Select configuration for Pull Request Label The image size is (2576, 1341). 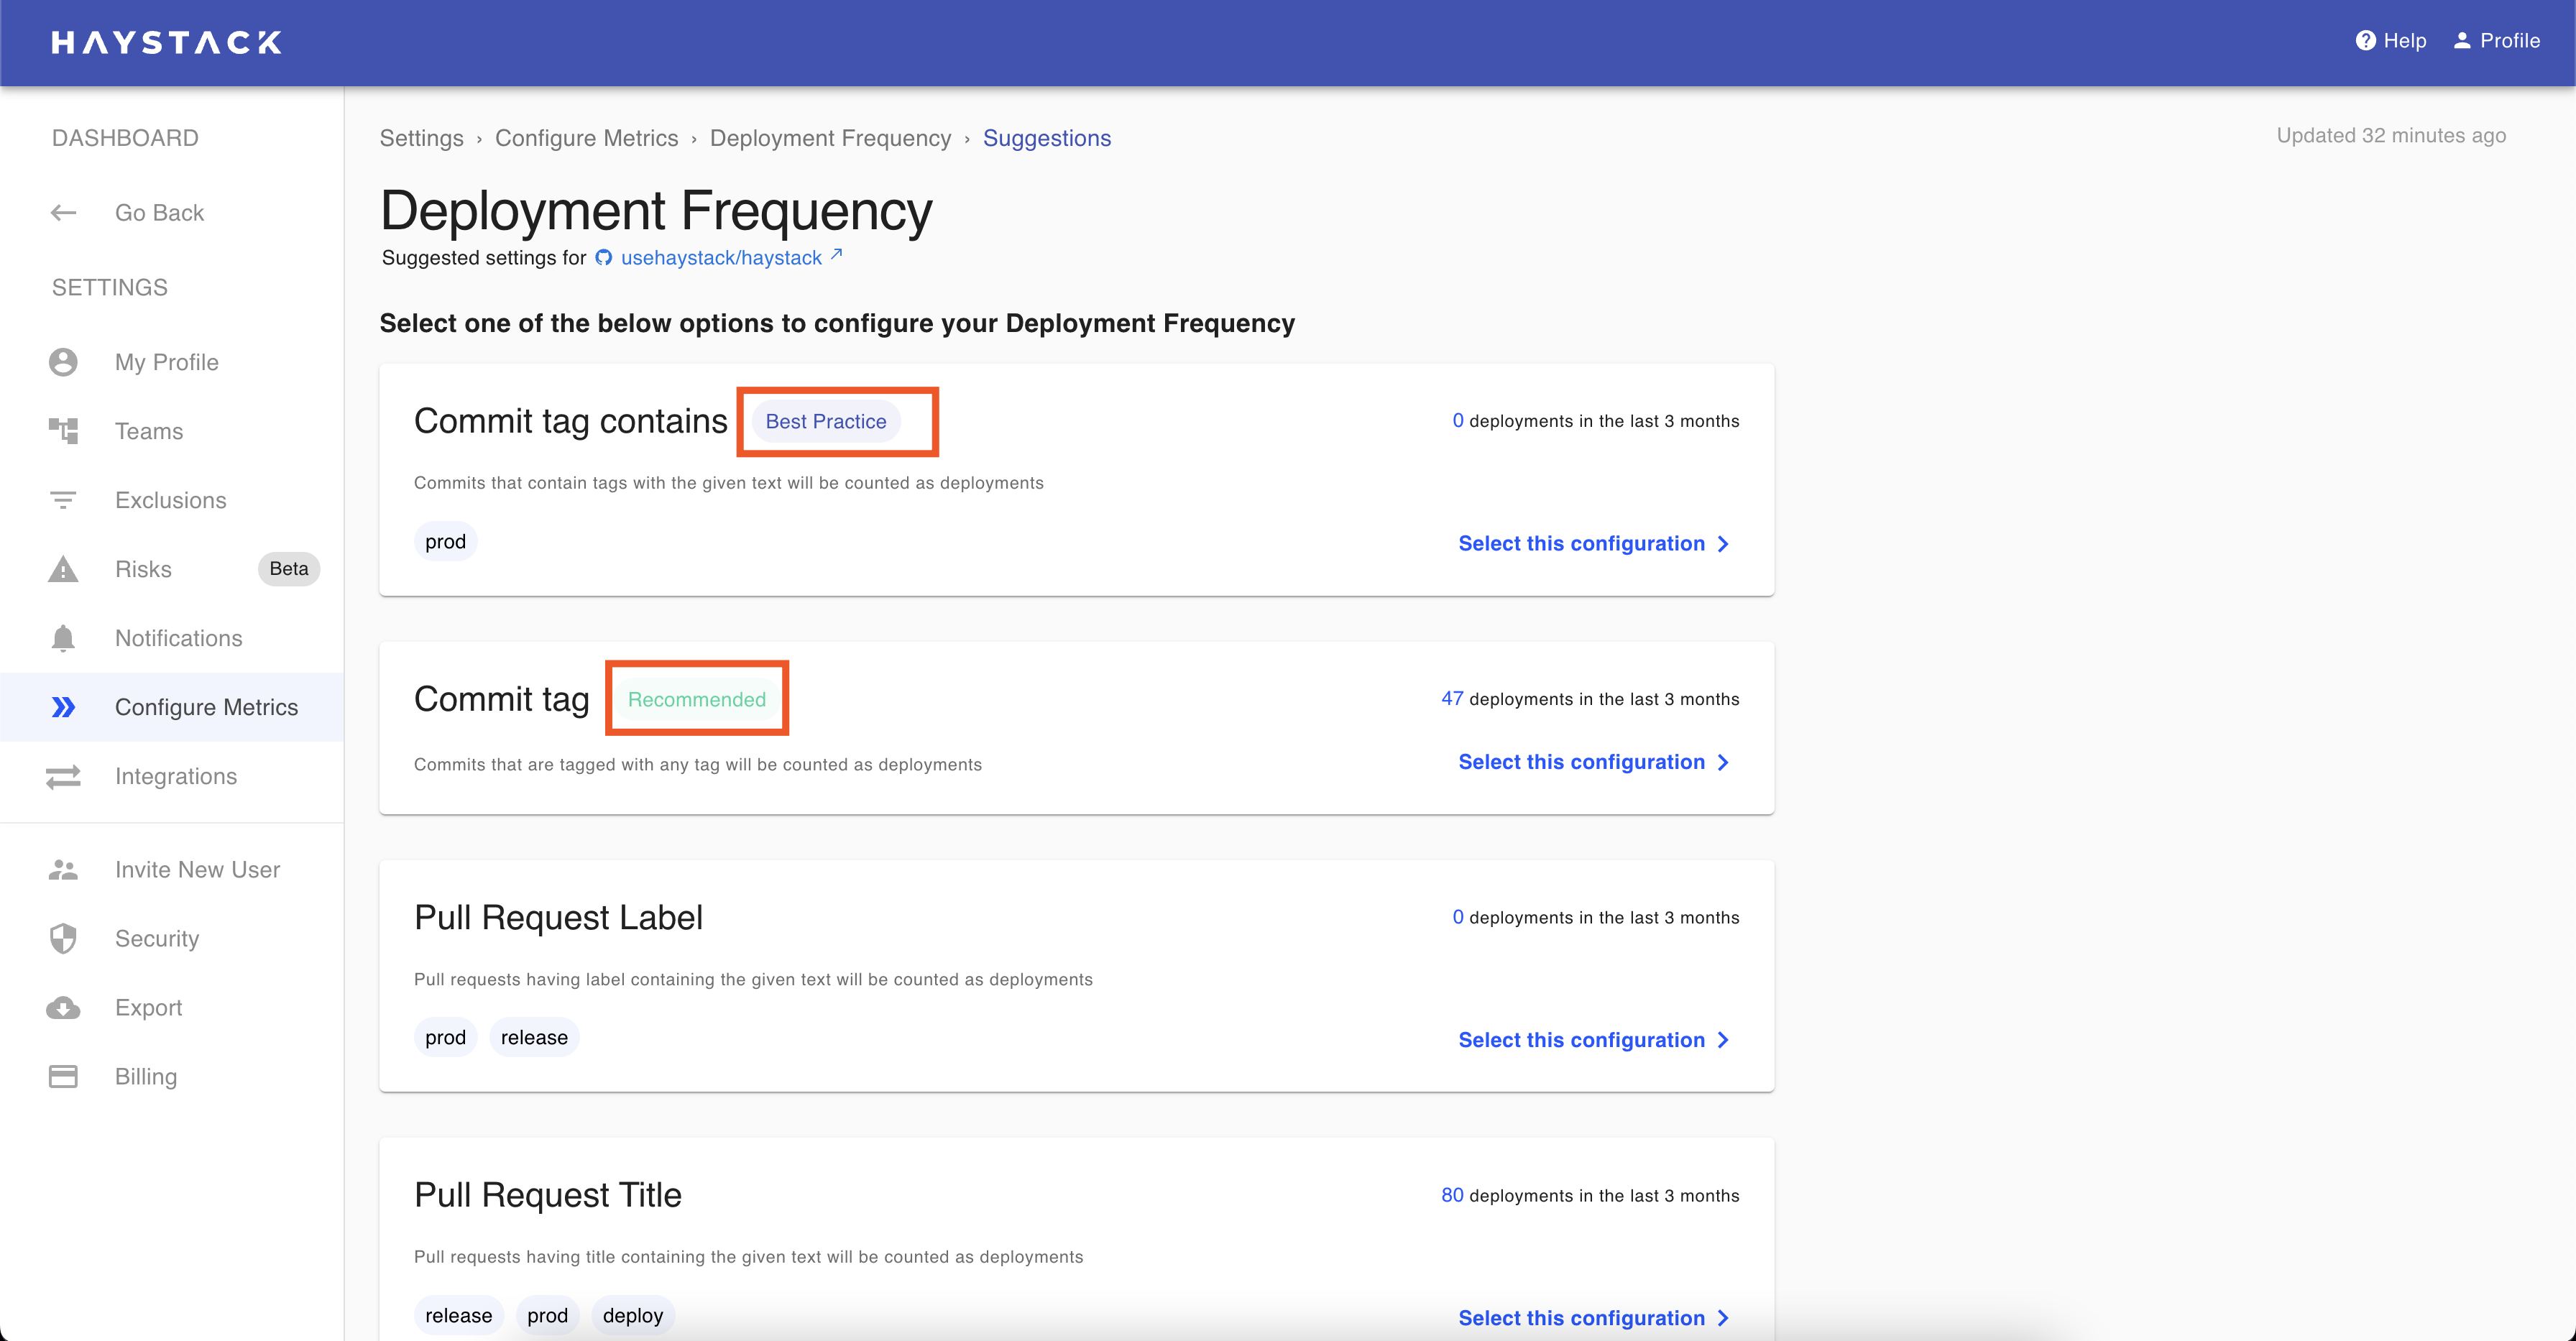click(x=1593, y=1040)
